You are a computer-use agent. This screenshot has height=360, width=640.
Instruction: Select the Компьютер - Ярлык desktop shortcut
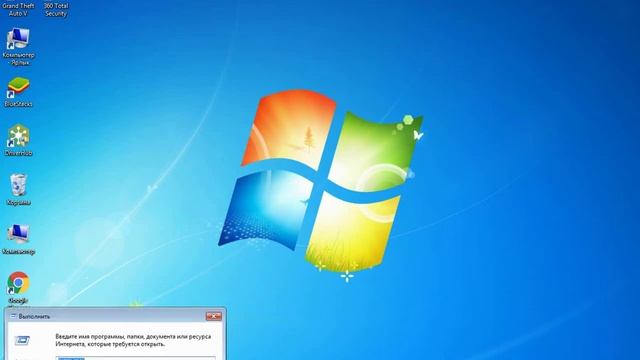(18, 46)
